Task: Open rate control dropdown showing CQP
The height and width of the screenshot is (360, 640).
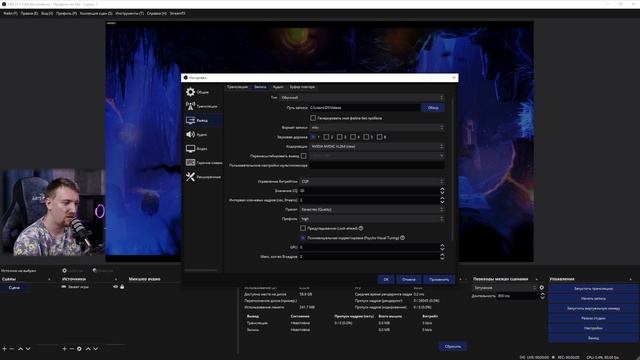Action: 372,181
